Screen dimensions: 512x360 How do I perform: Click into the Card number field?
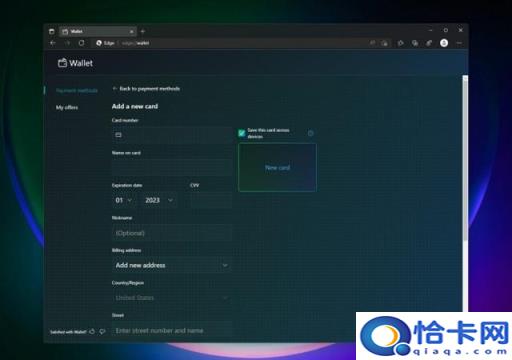172,135
